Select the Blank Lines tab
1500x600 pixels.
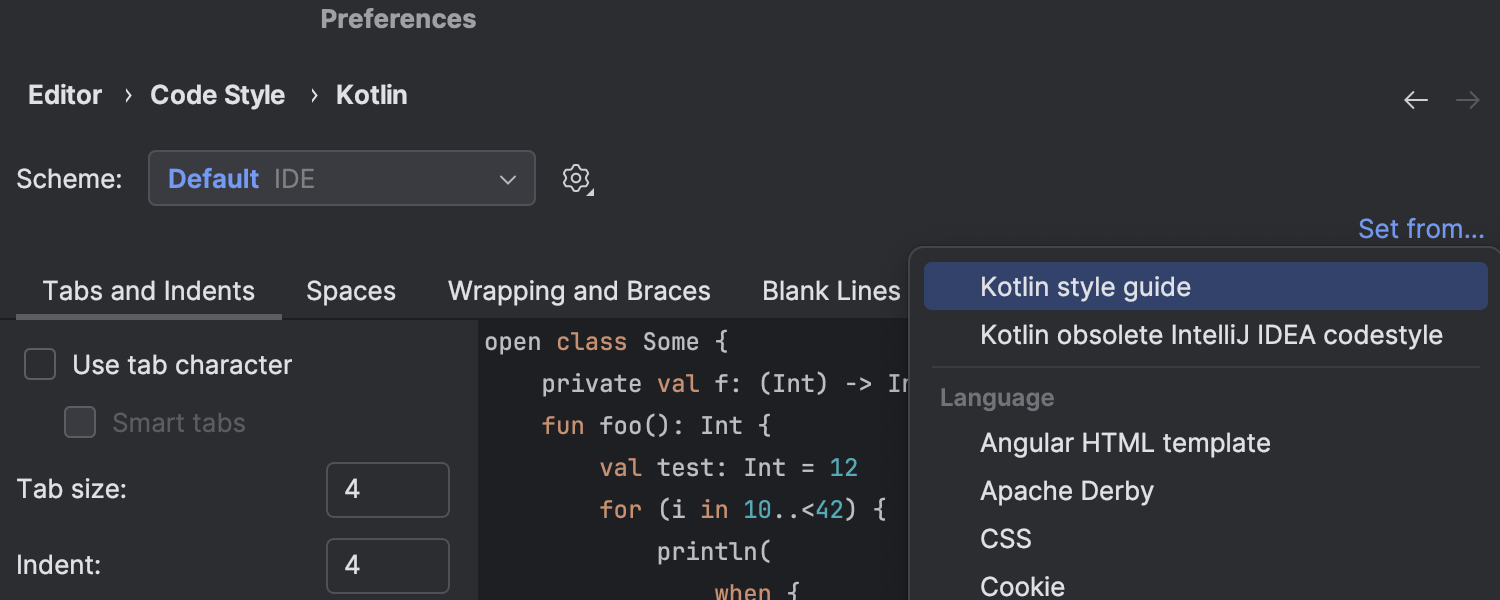831,291
